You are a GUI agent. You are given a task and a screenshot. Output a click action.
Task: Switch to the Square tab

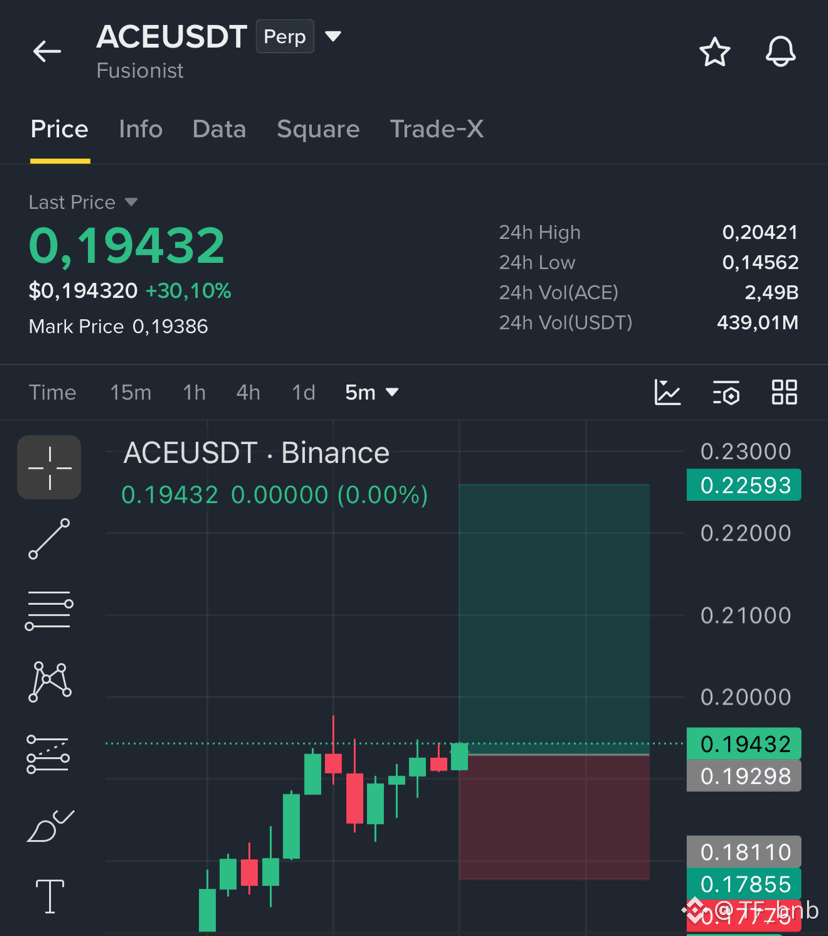click(318, 129)
